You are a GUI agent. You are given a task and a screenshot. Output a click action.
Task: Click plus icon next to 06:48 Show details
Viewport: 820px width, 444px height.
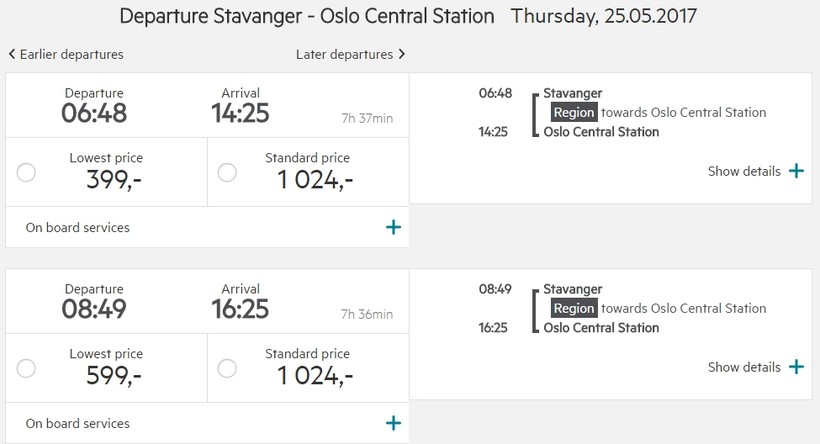(x=796, y=171)
